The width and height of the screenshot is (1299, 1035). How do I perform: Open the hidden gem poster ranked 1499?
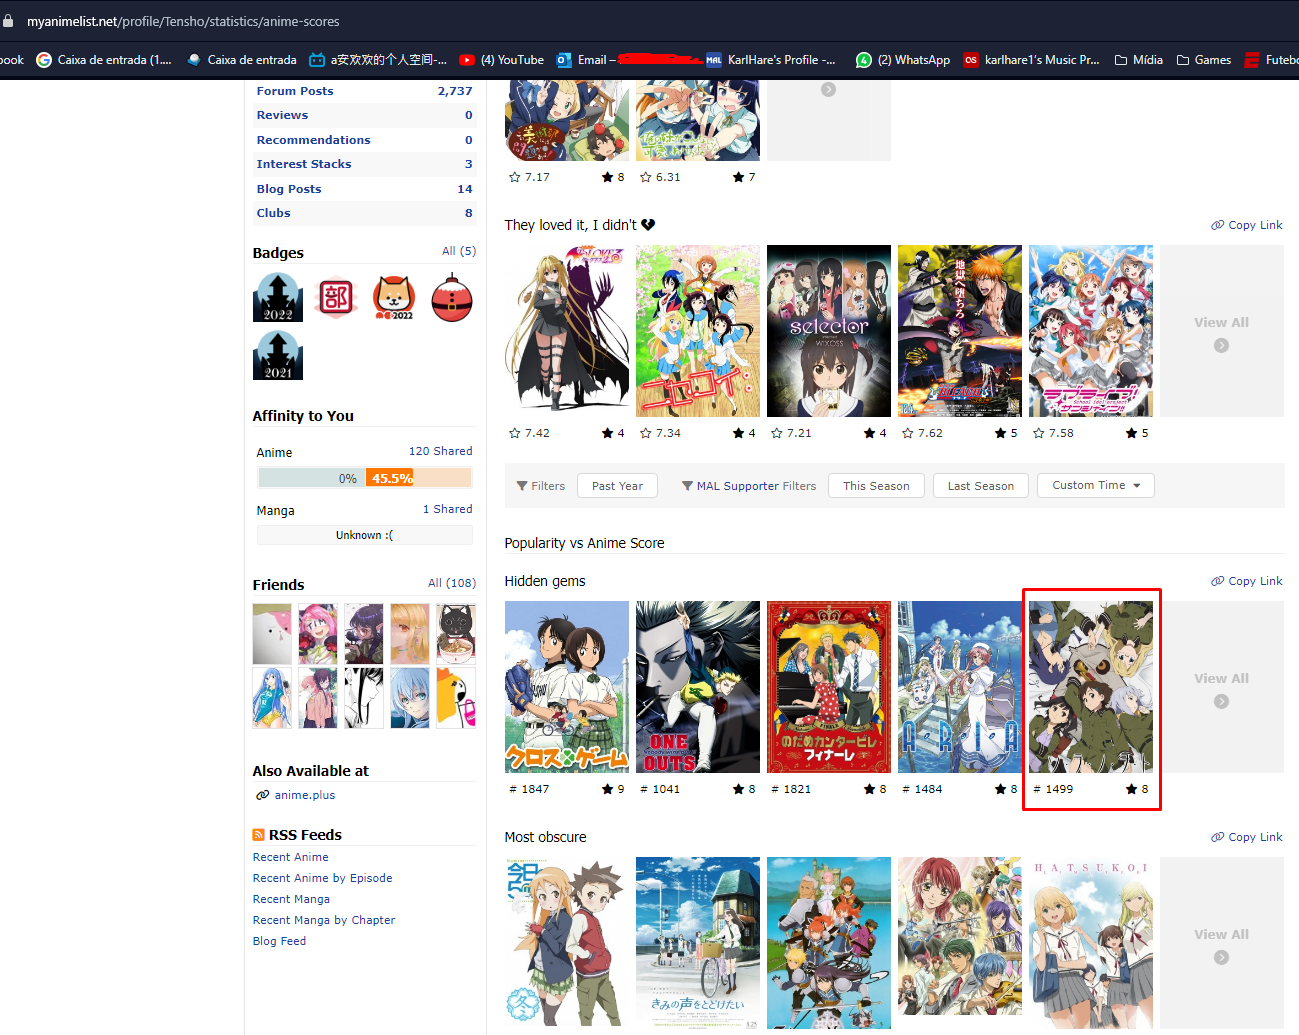(1091, 687)
